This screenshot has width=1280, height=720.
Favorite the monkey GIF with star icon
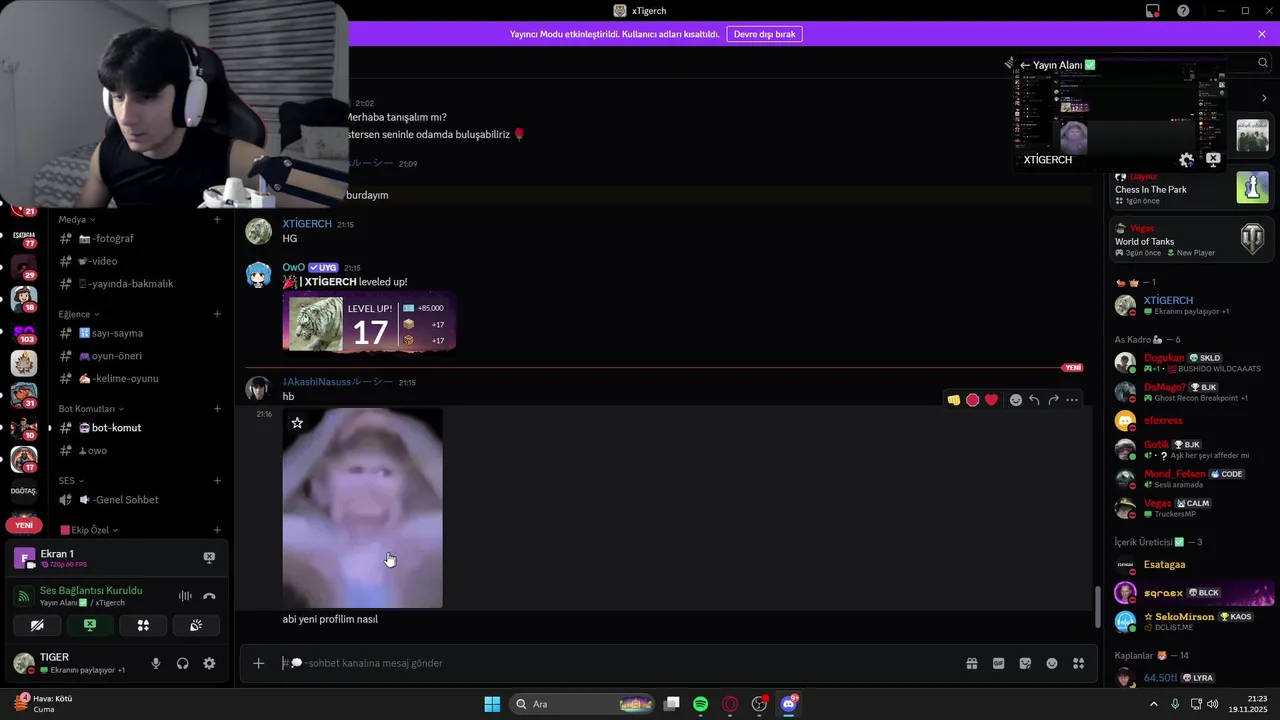(x=297, y=423)
